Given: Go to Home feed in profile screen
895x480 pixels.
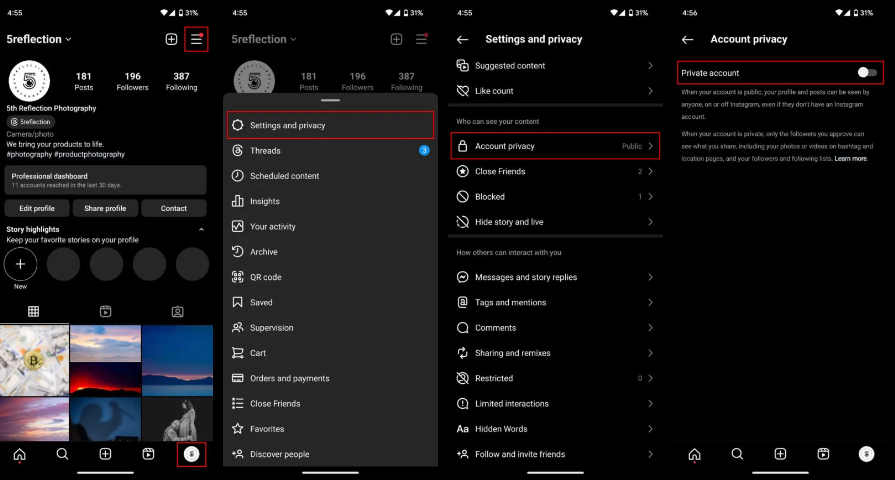Looking at the screenshot, I should click(x=19, y=454).
